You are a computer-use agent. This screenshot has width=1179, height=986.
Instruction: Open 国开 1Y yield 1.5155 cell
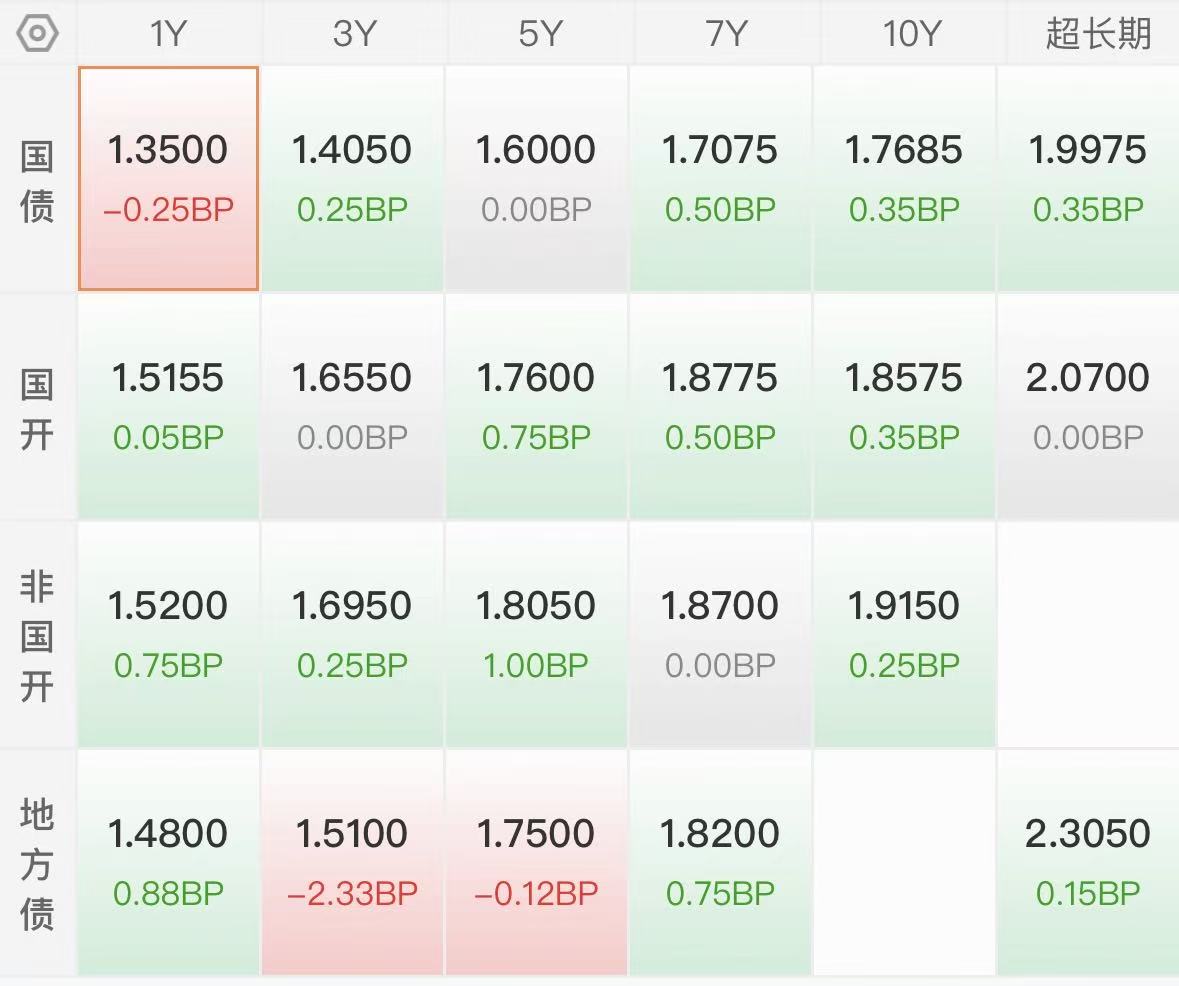point(168,406)
